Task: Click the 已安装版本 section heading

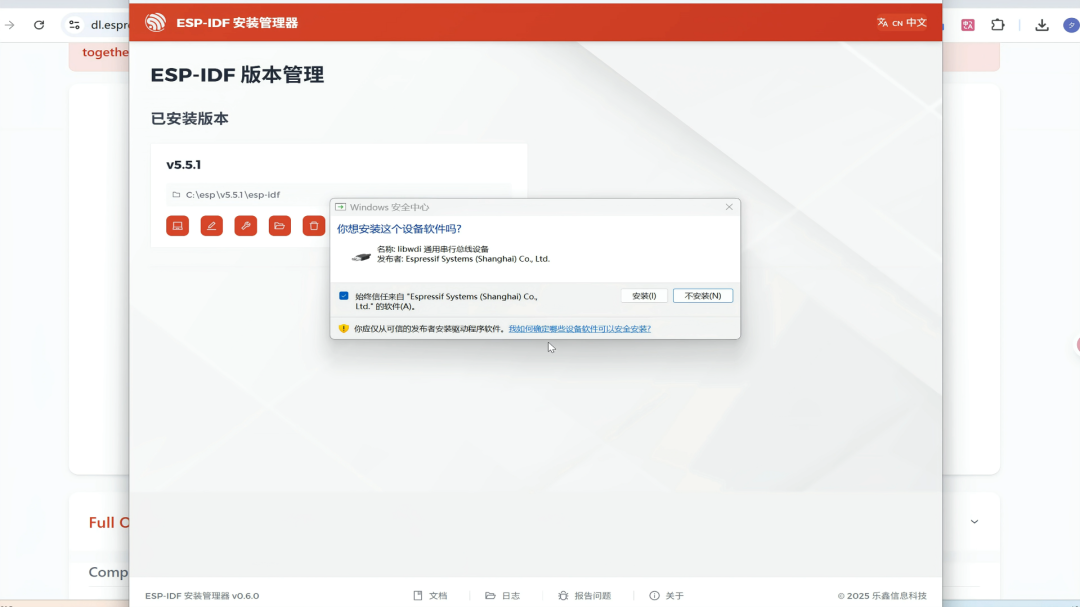Action: point(189,119)
